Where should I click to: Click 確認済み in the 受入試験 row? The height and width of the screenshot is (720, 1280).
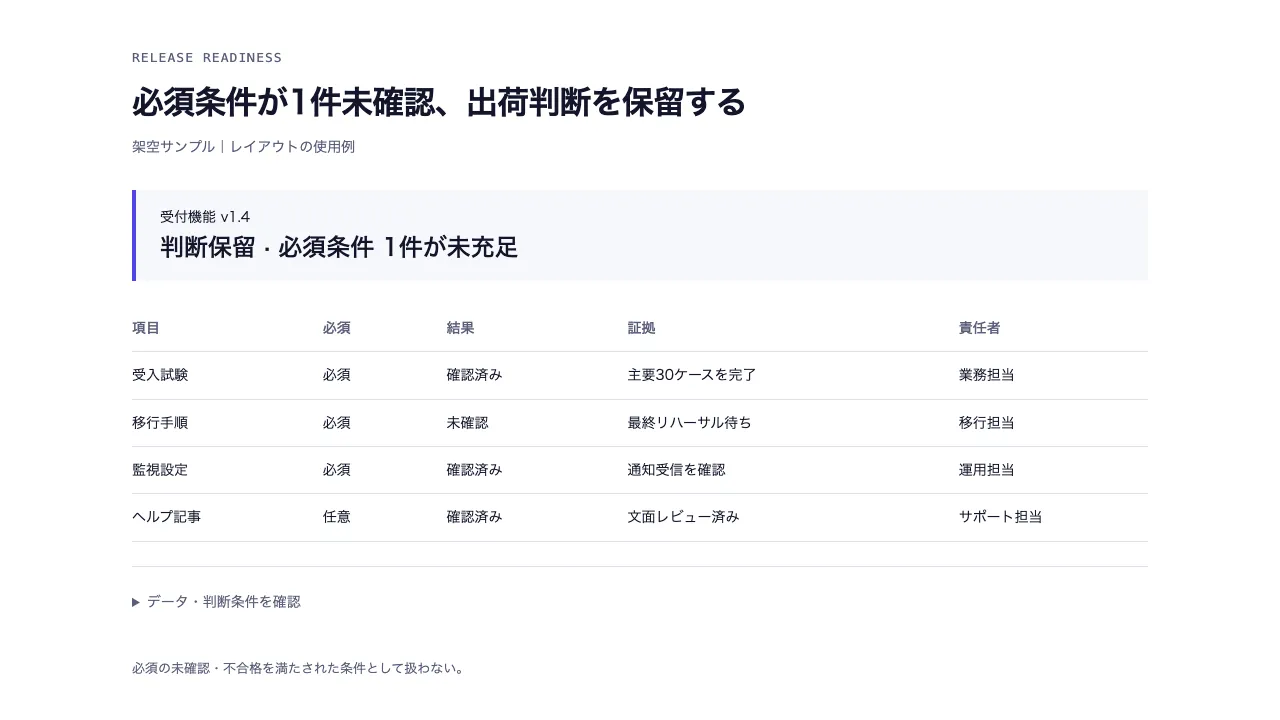point(474,375)
